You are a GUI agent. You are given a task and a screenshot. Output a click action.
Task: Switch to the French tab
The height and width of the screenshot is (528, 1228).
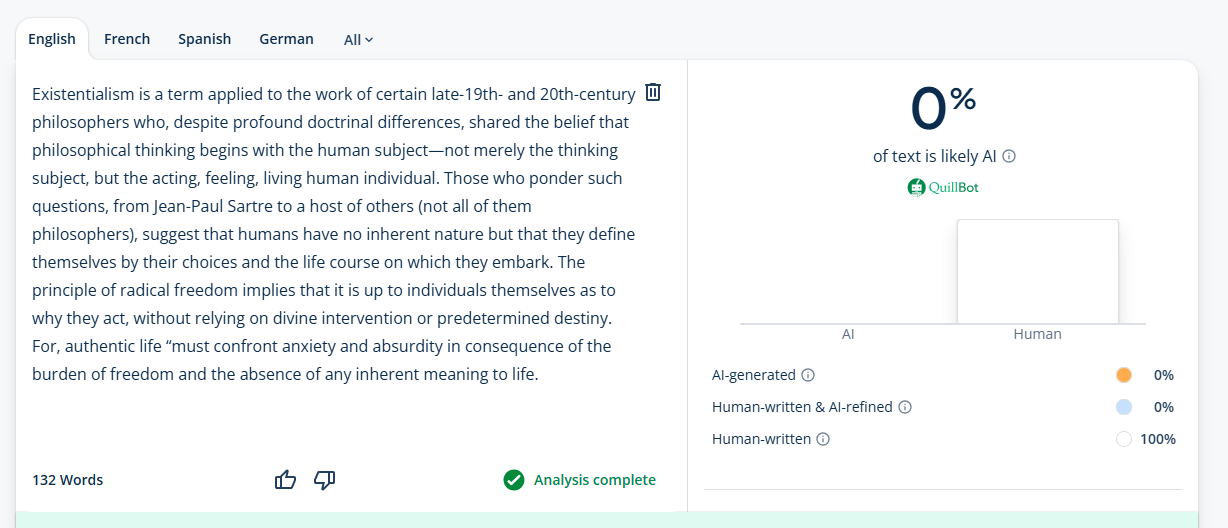click(x=127, y=39)
